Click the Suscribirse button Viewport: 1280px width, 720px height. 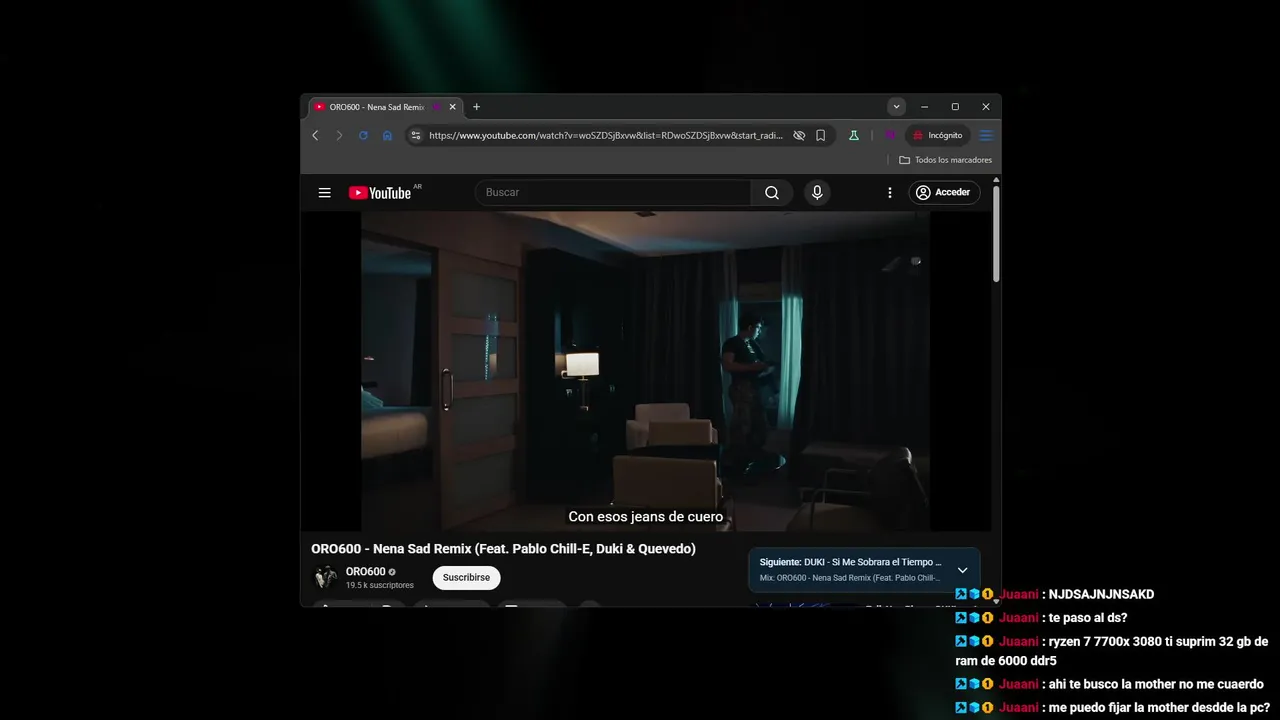(x=466, y=578)
